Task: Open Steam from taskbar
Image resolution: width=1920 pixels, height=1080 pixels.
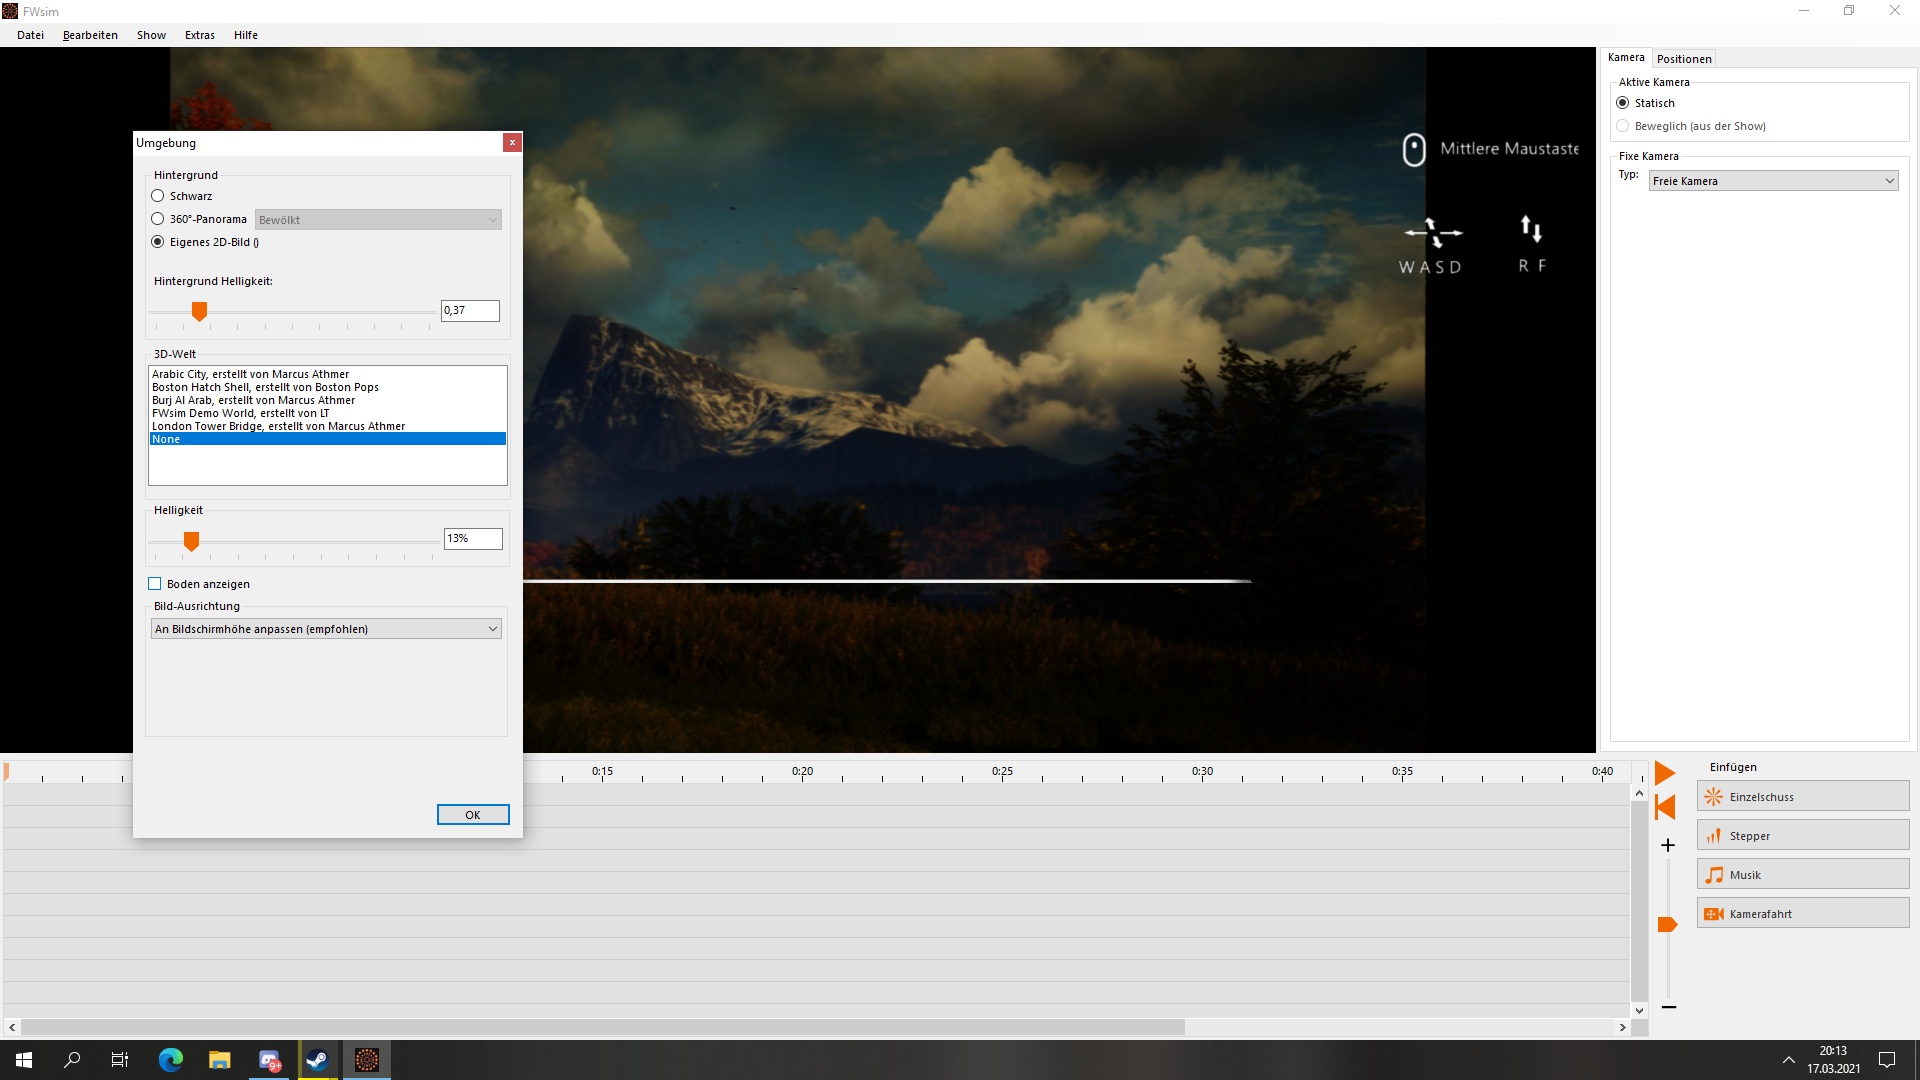Action: tap(318, 1060)
